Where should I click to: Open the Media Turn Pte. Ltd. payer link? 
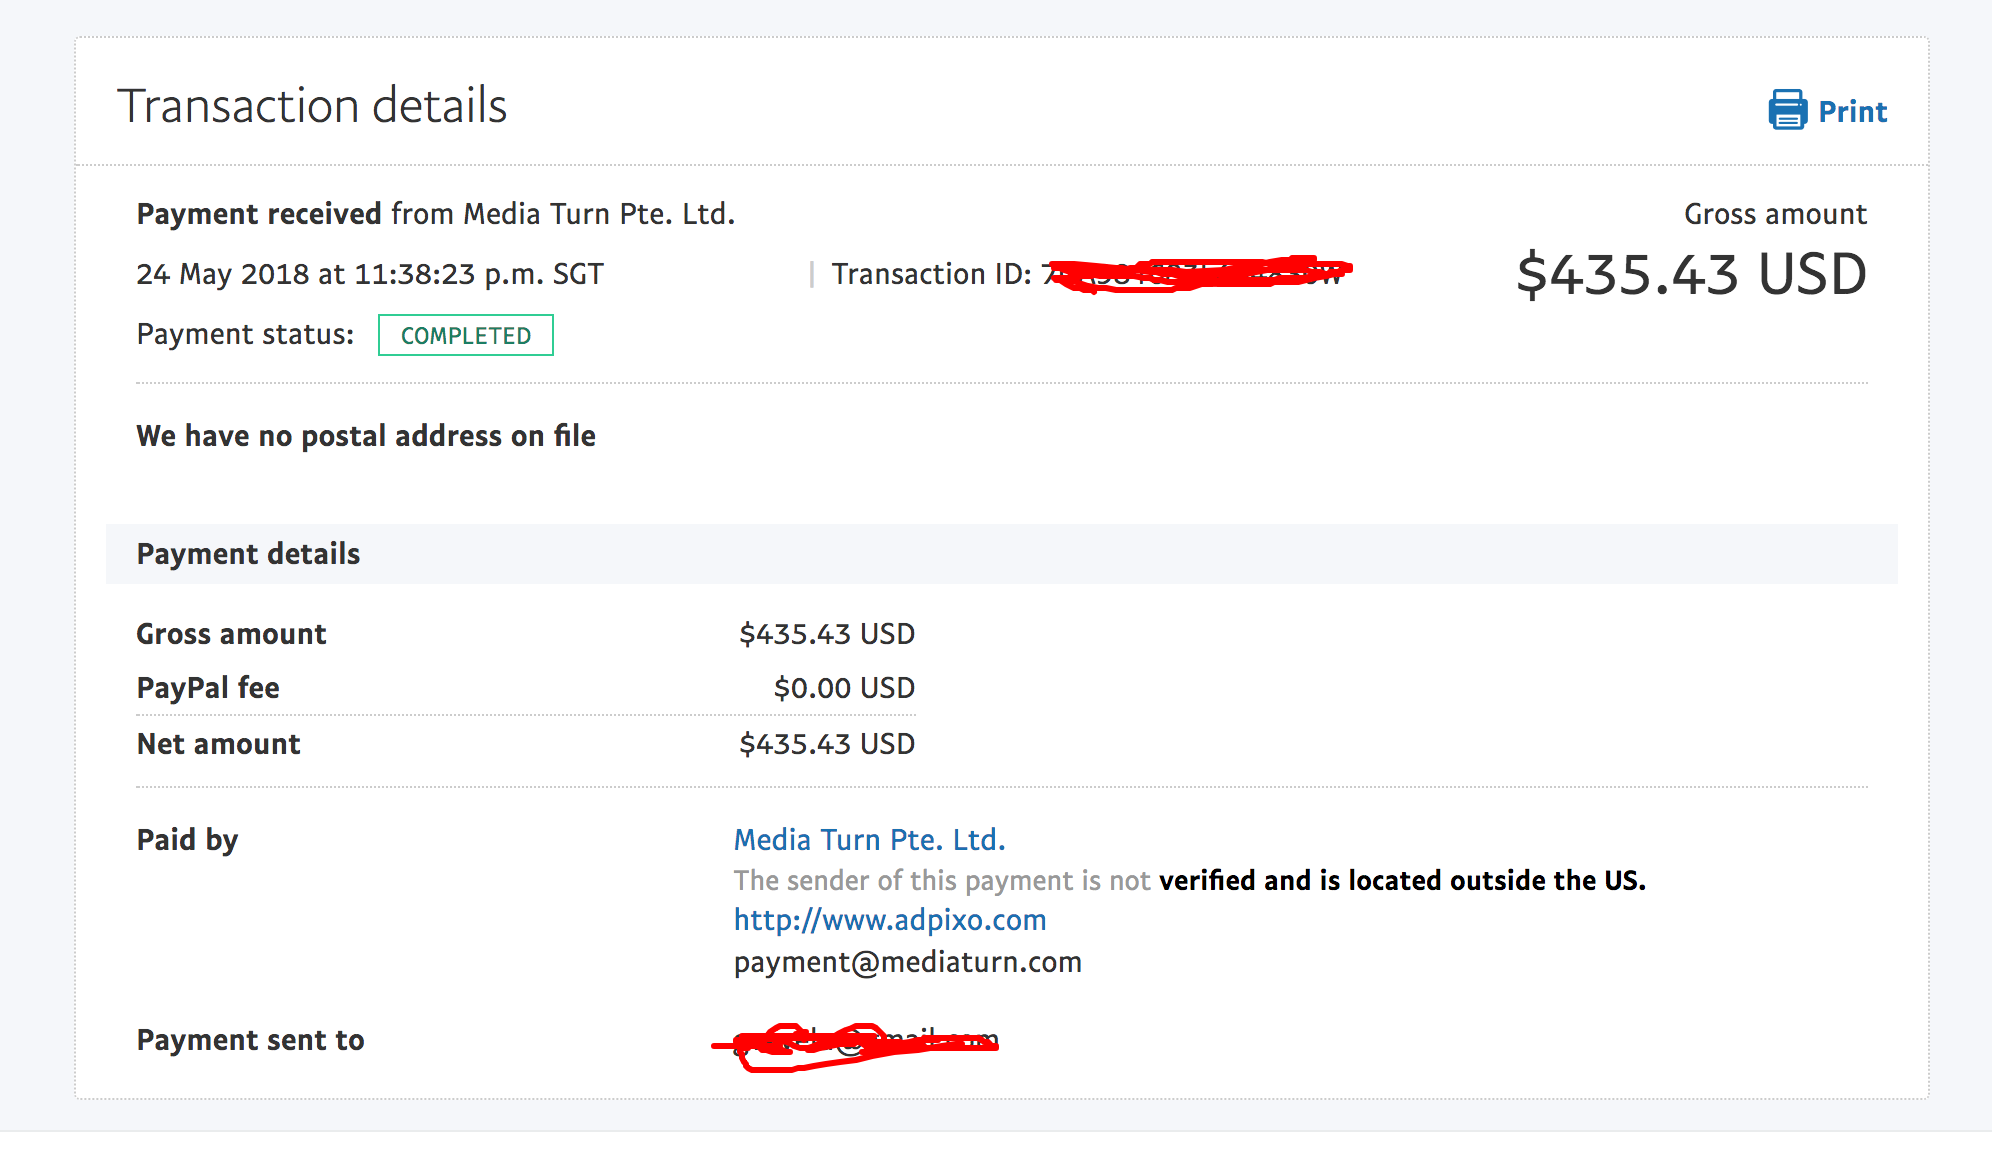[x=869, y=840]
